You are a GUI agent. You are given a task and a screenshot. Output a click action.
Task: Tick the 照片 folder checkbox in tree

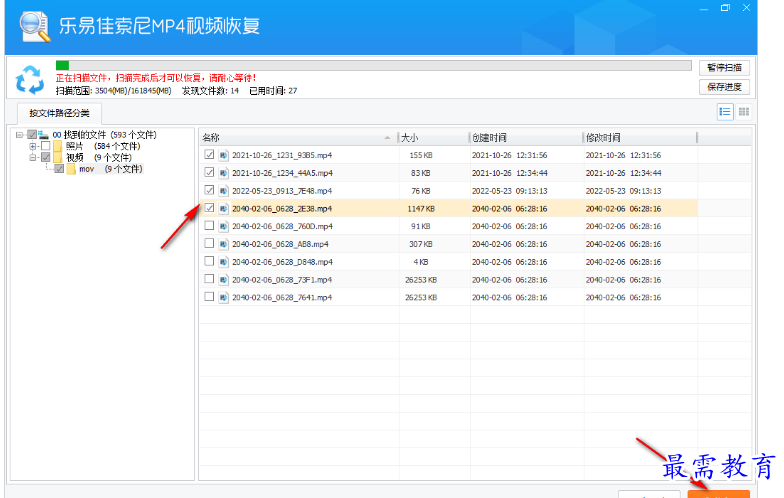46,146
